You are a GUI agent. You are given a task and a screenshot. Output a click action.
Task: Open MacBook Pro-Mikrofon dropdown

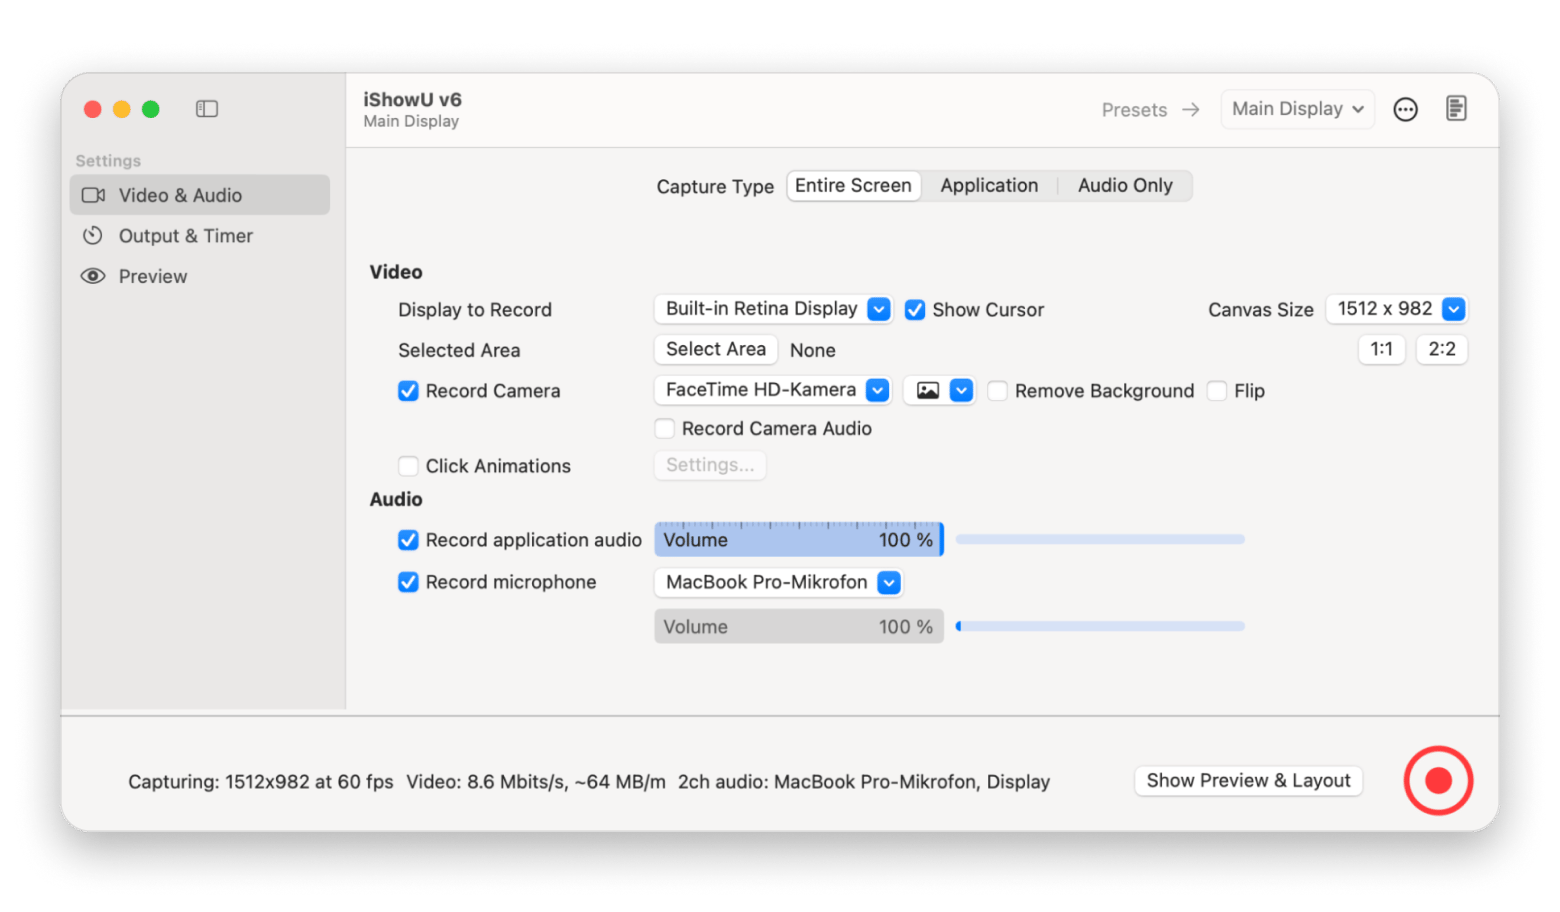pyautogui.click(x=778, y=582)
